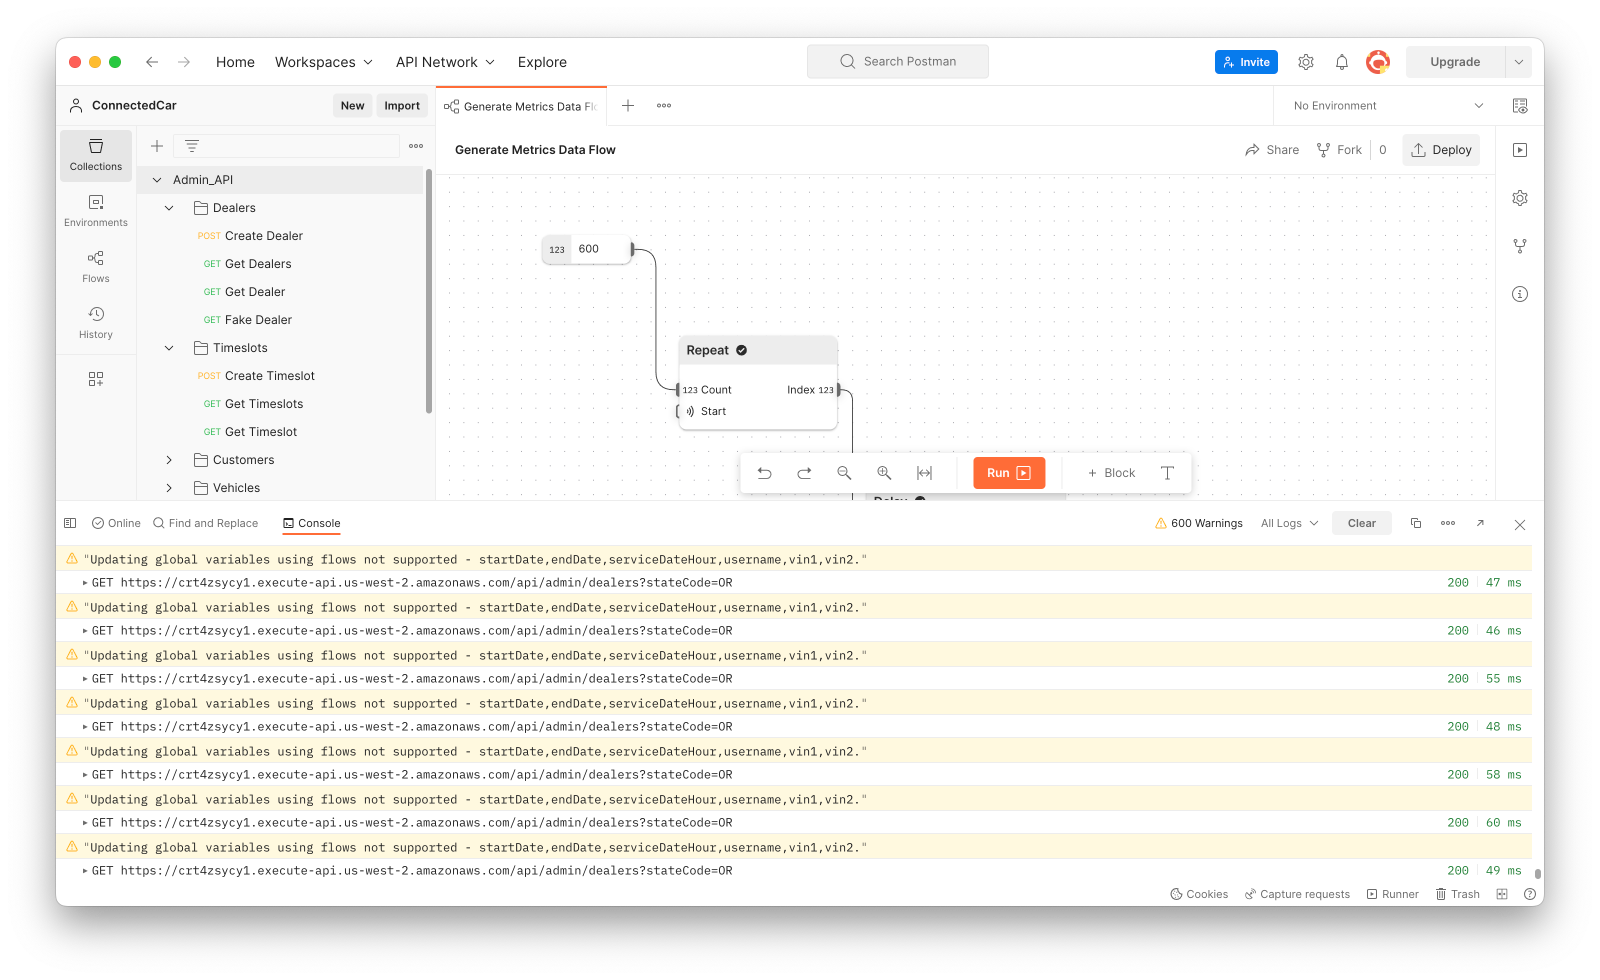Open the Environments sidebar panel
This screenshot has width=1600, height=980.
96,211
